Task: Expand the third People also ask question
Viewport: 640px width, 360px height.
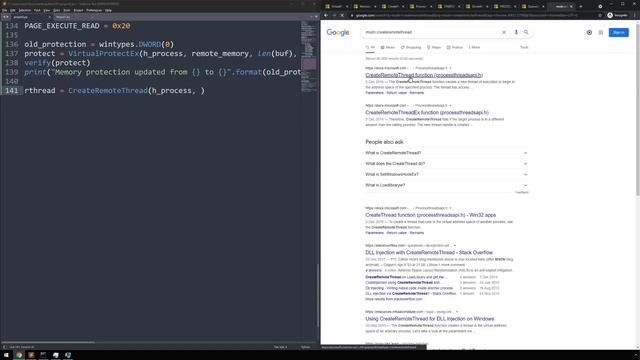Action: [x=447, y=174]
